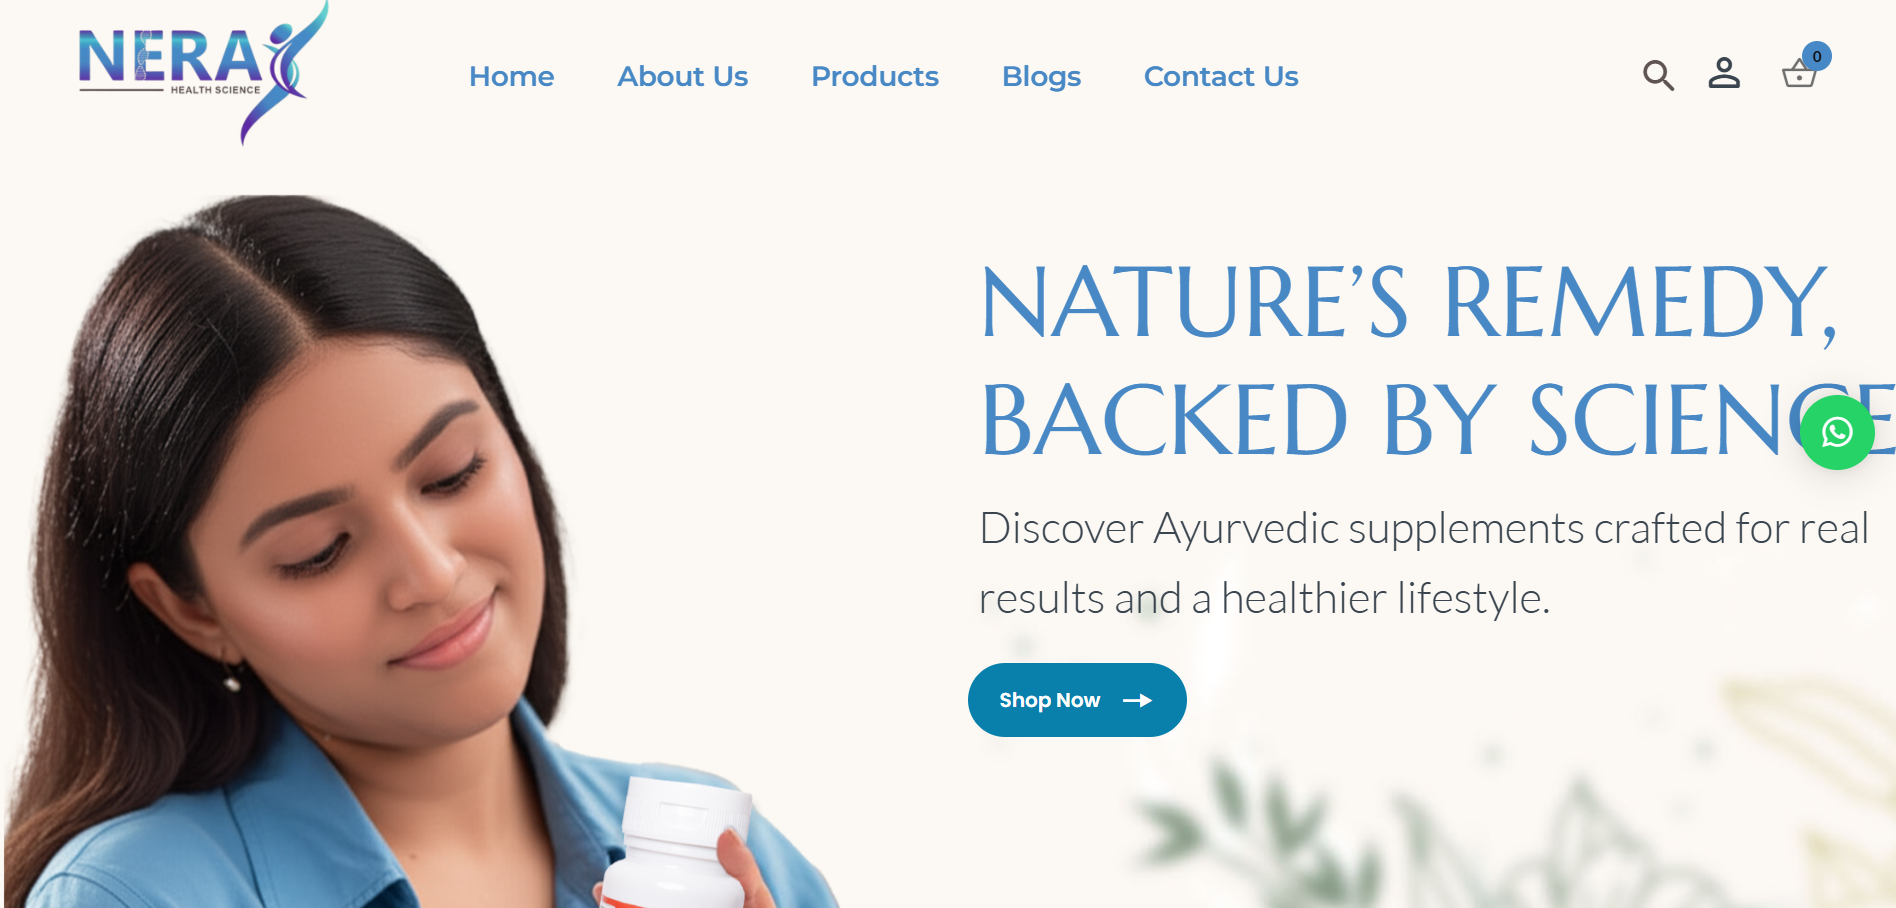Click the Shop Now button
This screenshot has height=908, width=1896.
coord(1077,700)
